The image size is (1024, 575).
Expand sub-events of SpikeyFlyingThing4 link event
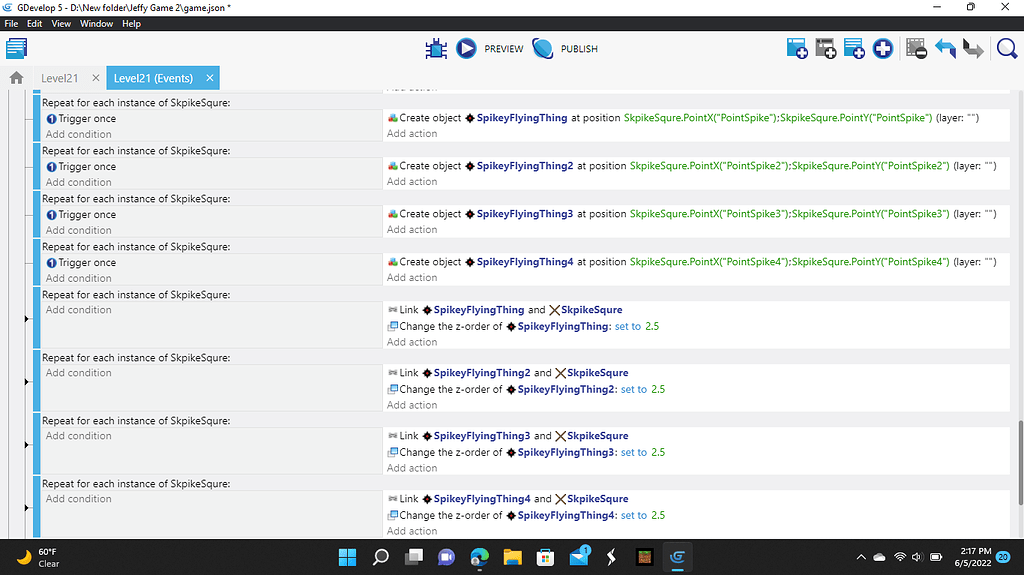27,508
